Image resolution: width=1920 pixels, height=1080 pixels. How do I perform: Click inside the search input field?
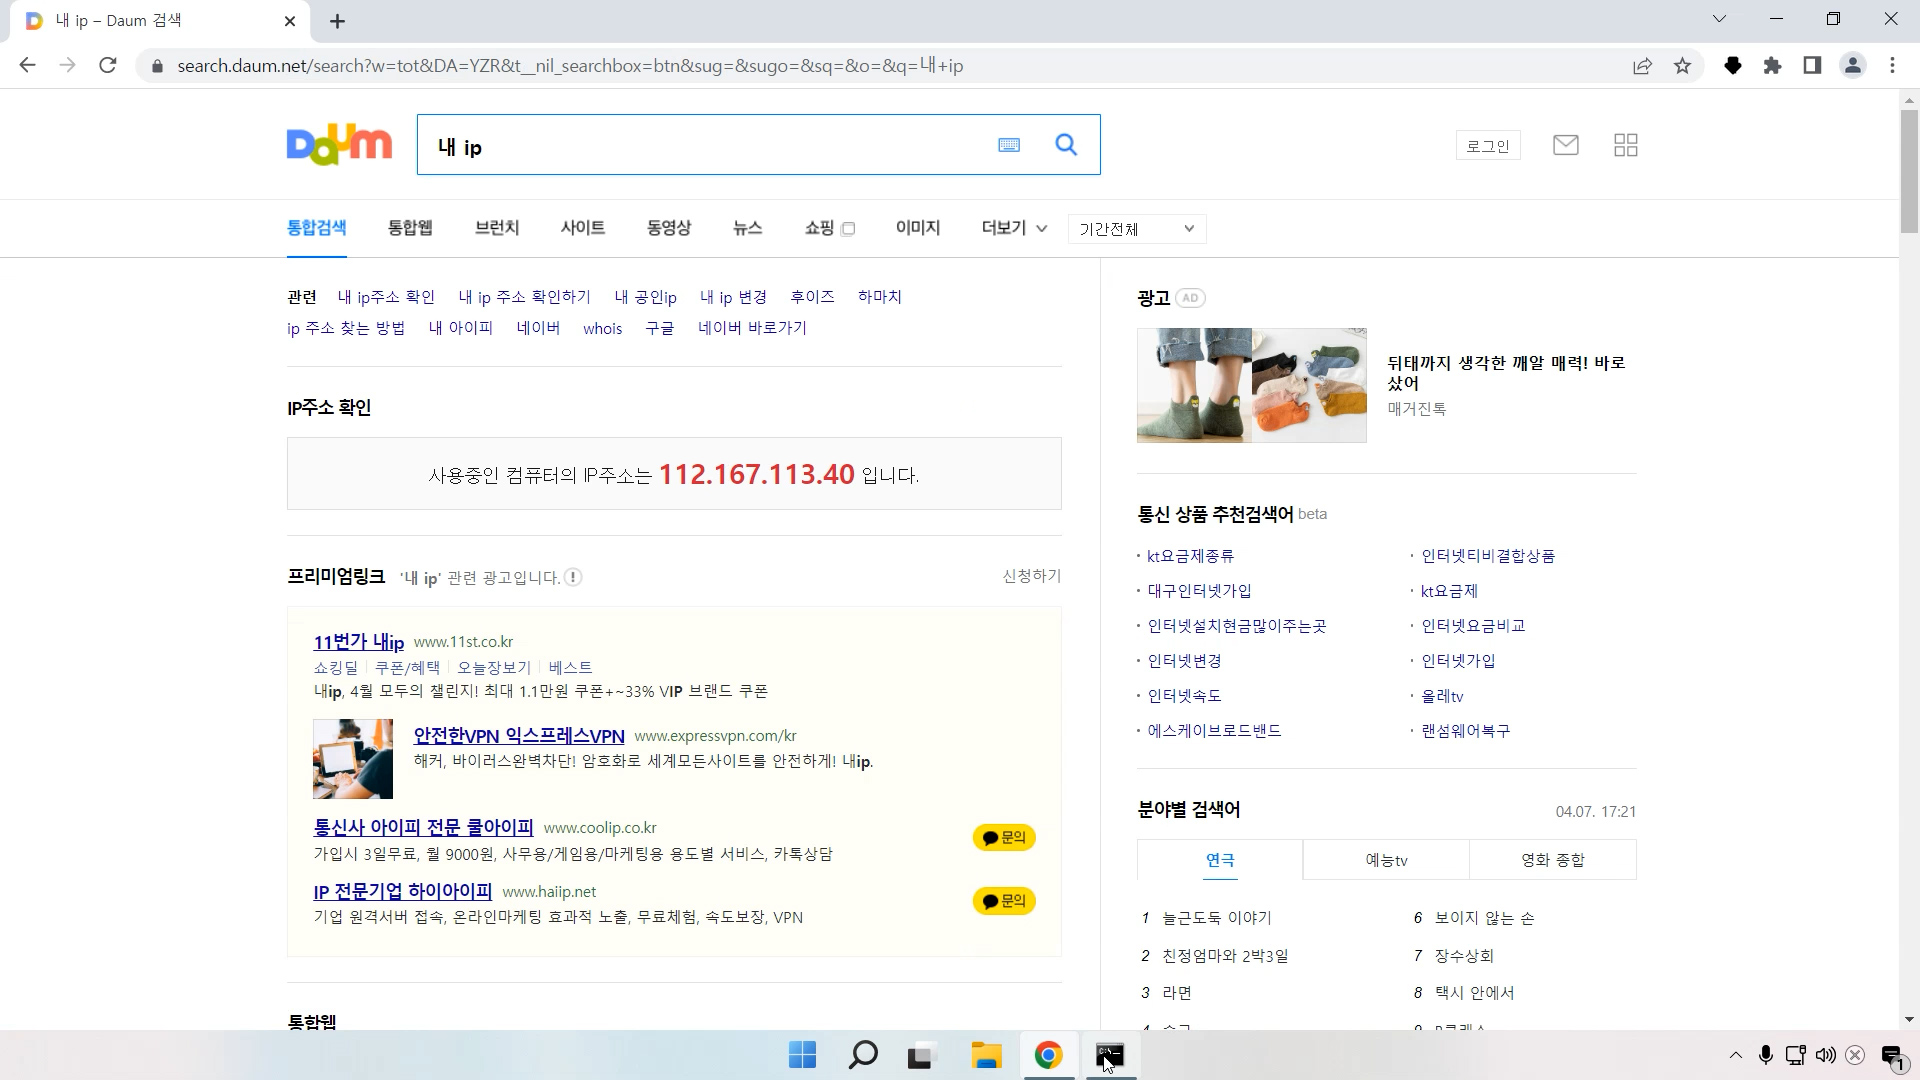pyautogui.click(x=700, y=145)
